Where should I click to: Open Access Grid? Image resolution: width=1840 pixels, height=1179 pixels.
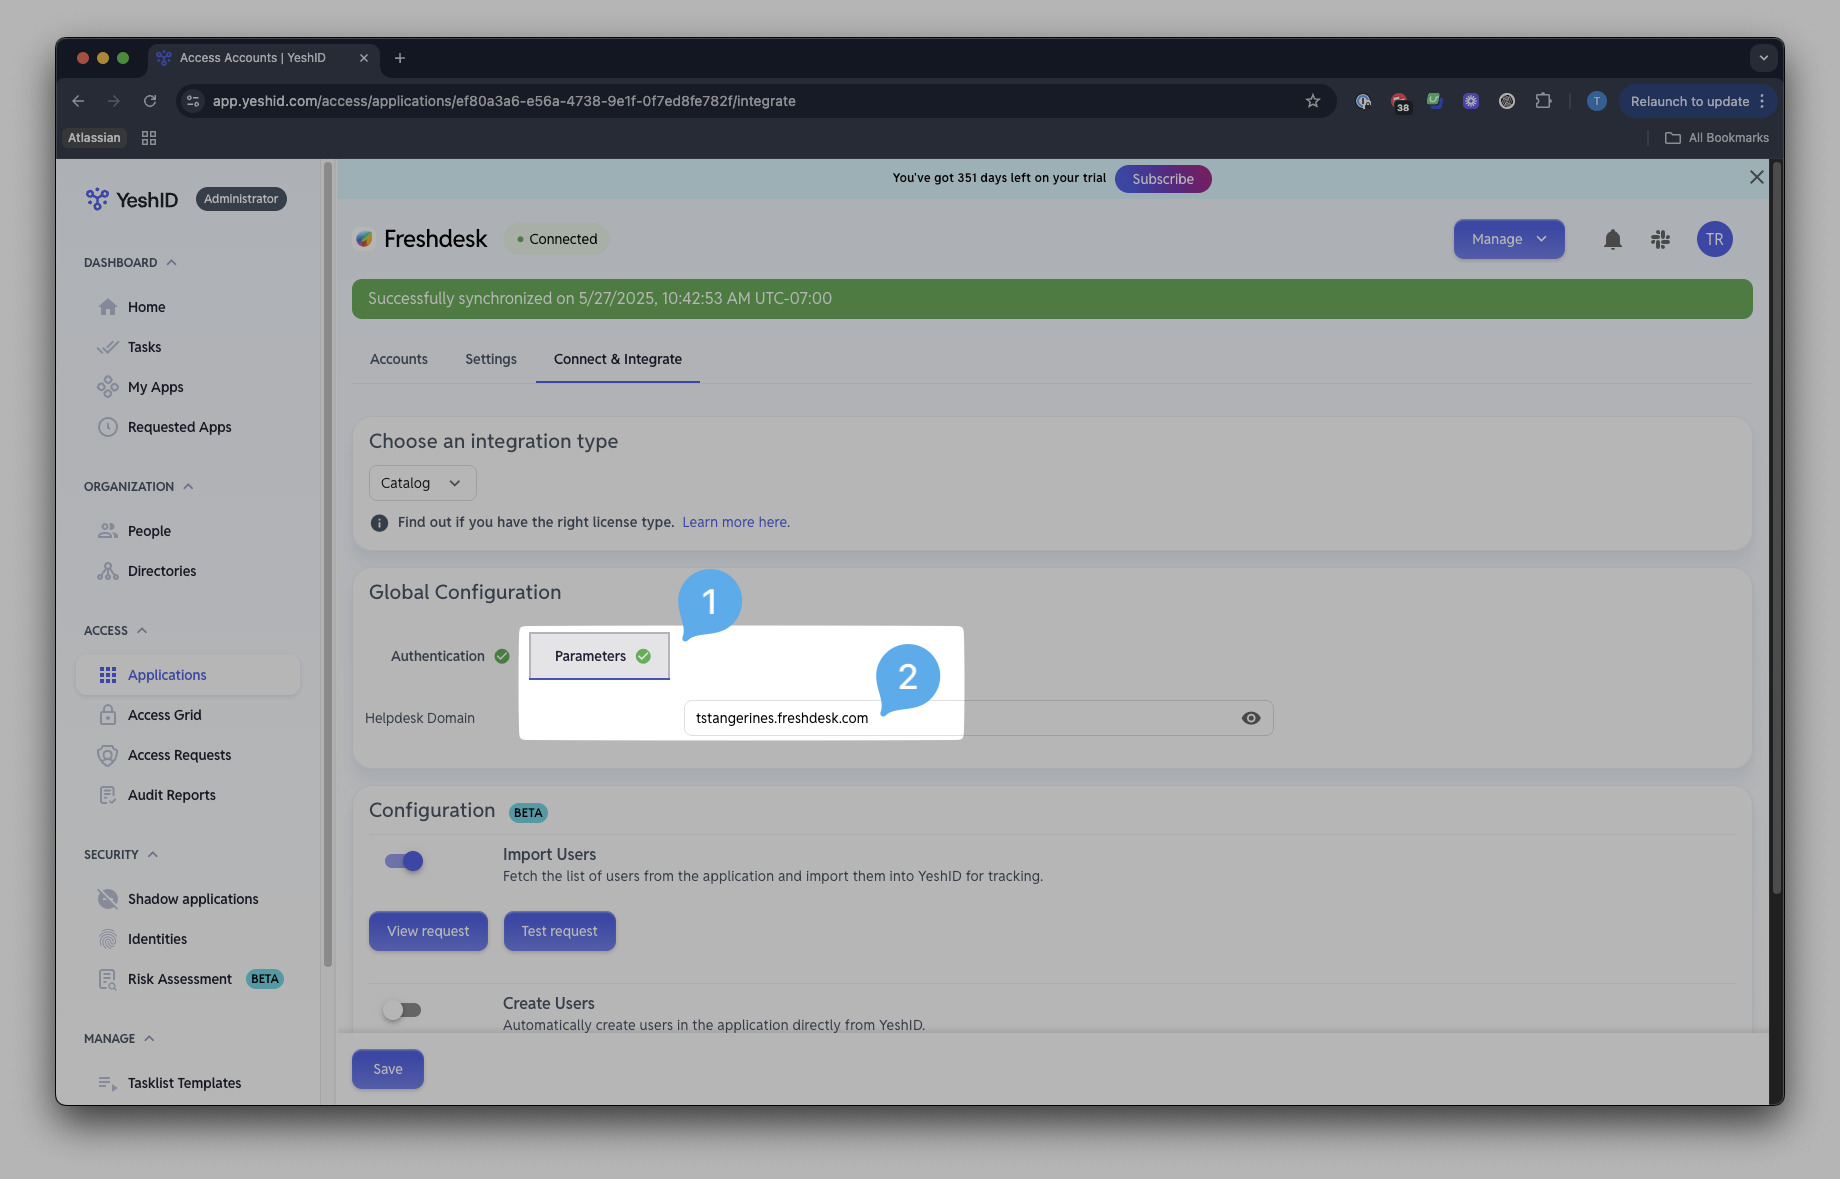[x=164, y=715]
